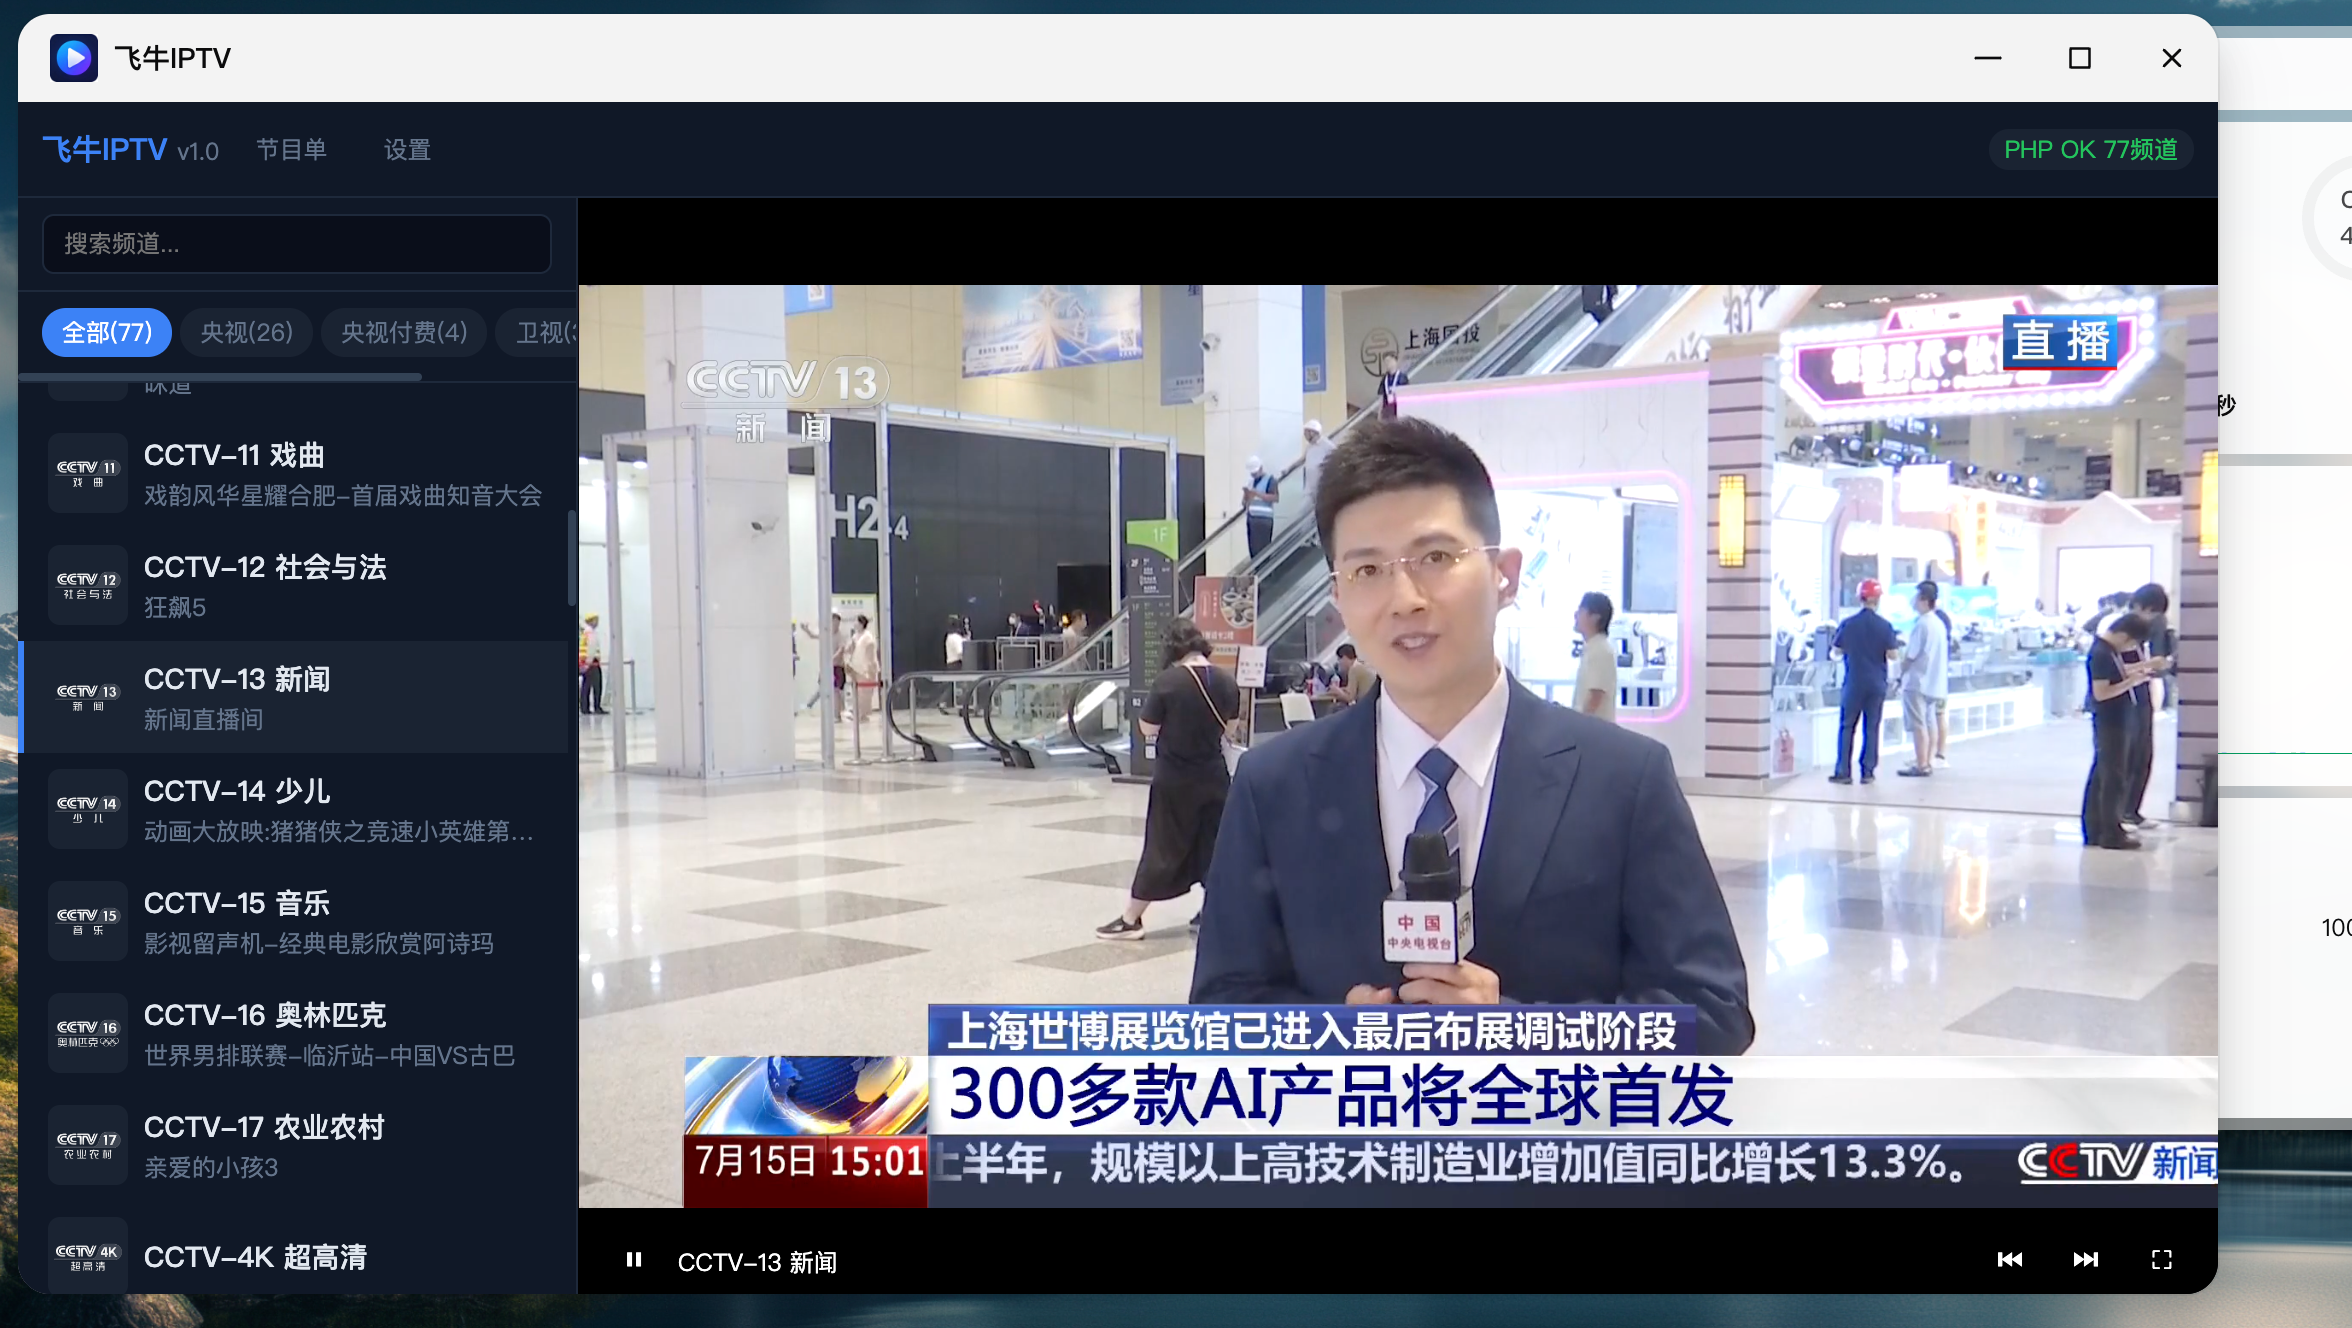Click the PHP OK 77频道 status badge
This screenshot has height=1328, width=2352.
point(2091,150)
